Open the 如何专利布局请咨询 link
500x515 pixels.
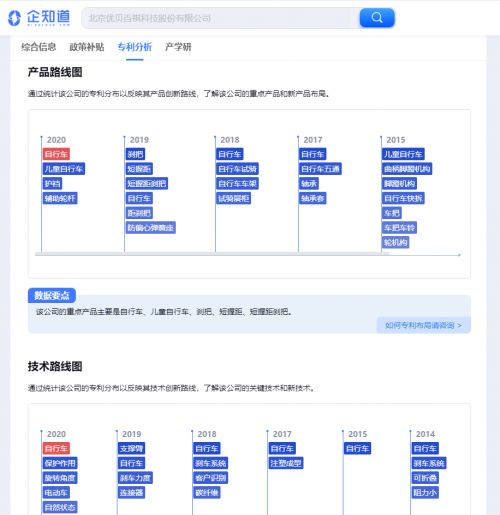click(x=423, y=325)
